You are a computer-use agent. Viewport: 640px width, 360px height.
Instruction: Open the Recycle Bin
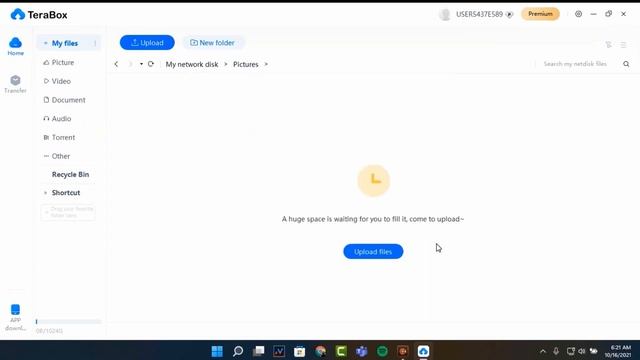(70, 174)
